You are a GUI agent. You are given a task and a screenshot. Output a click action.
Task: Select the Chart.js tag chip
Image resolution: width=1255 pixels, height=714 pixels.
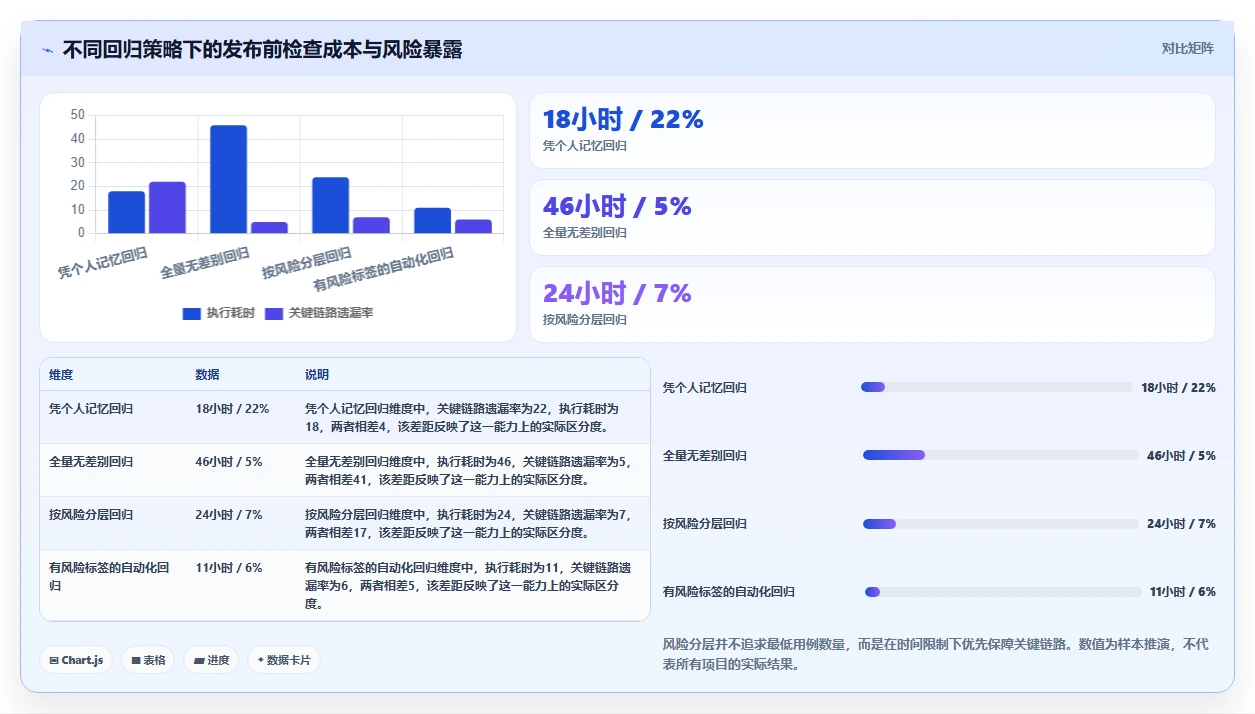pyautogui.click(x=76, y=660)
